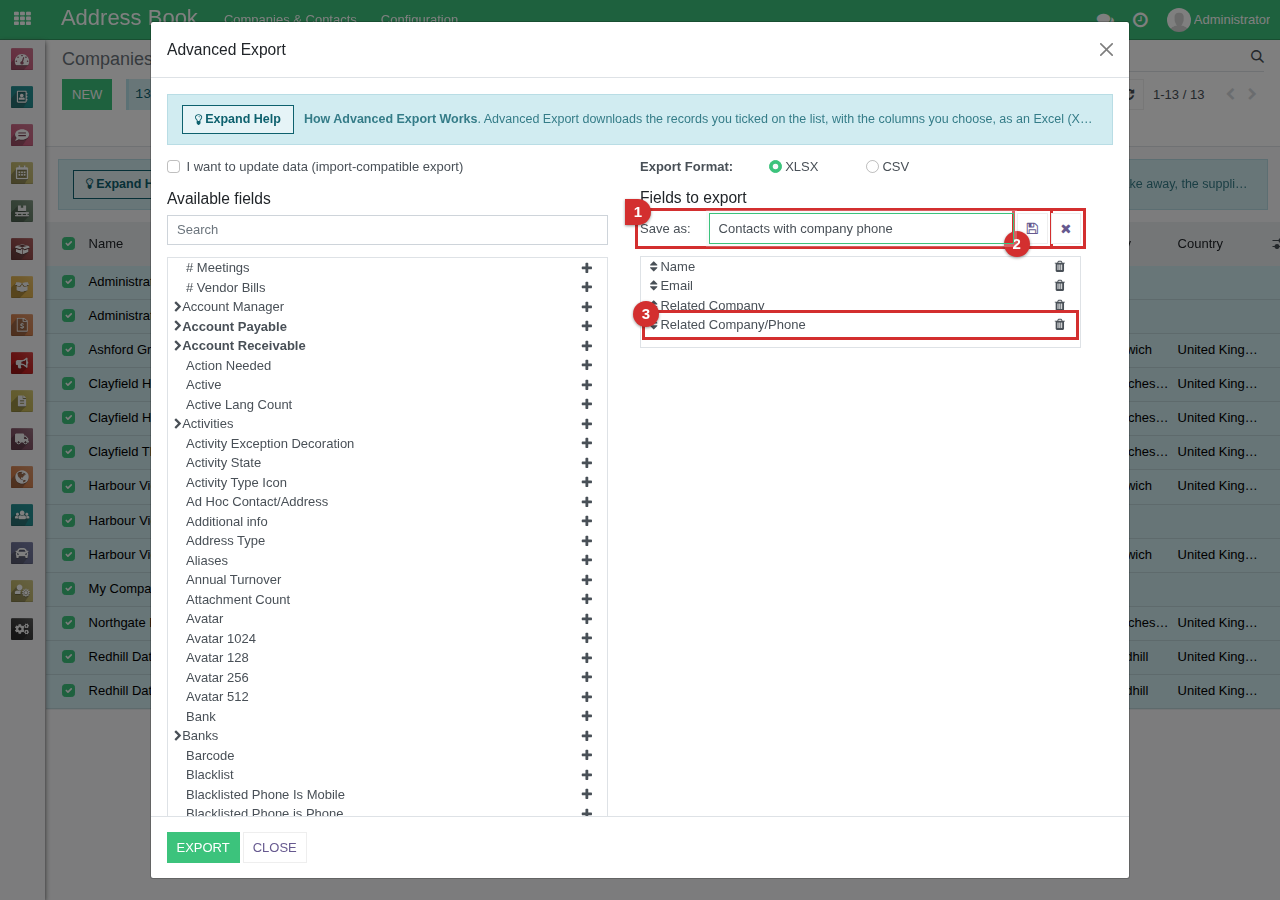Click the Expand Help button in the dialog

pos(238,119)
